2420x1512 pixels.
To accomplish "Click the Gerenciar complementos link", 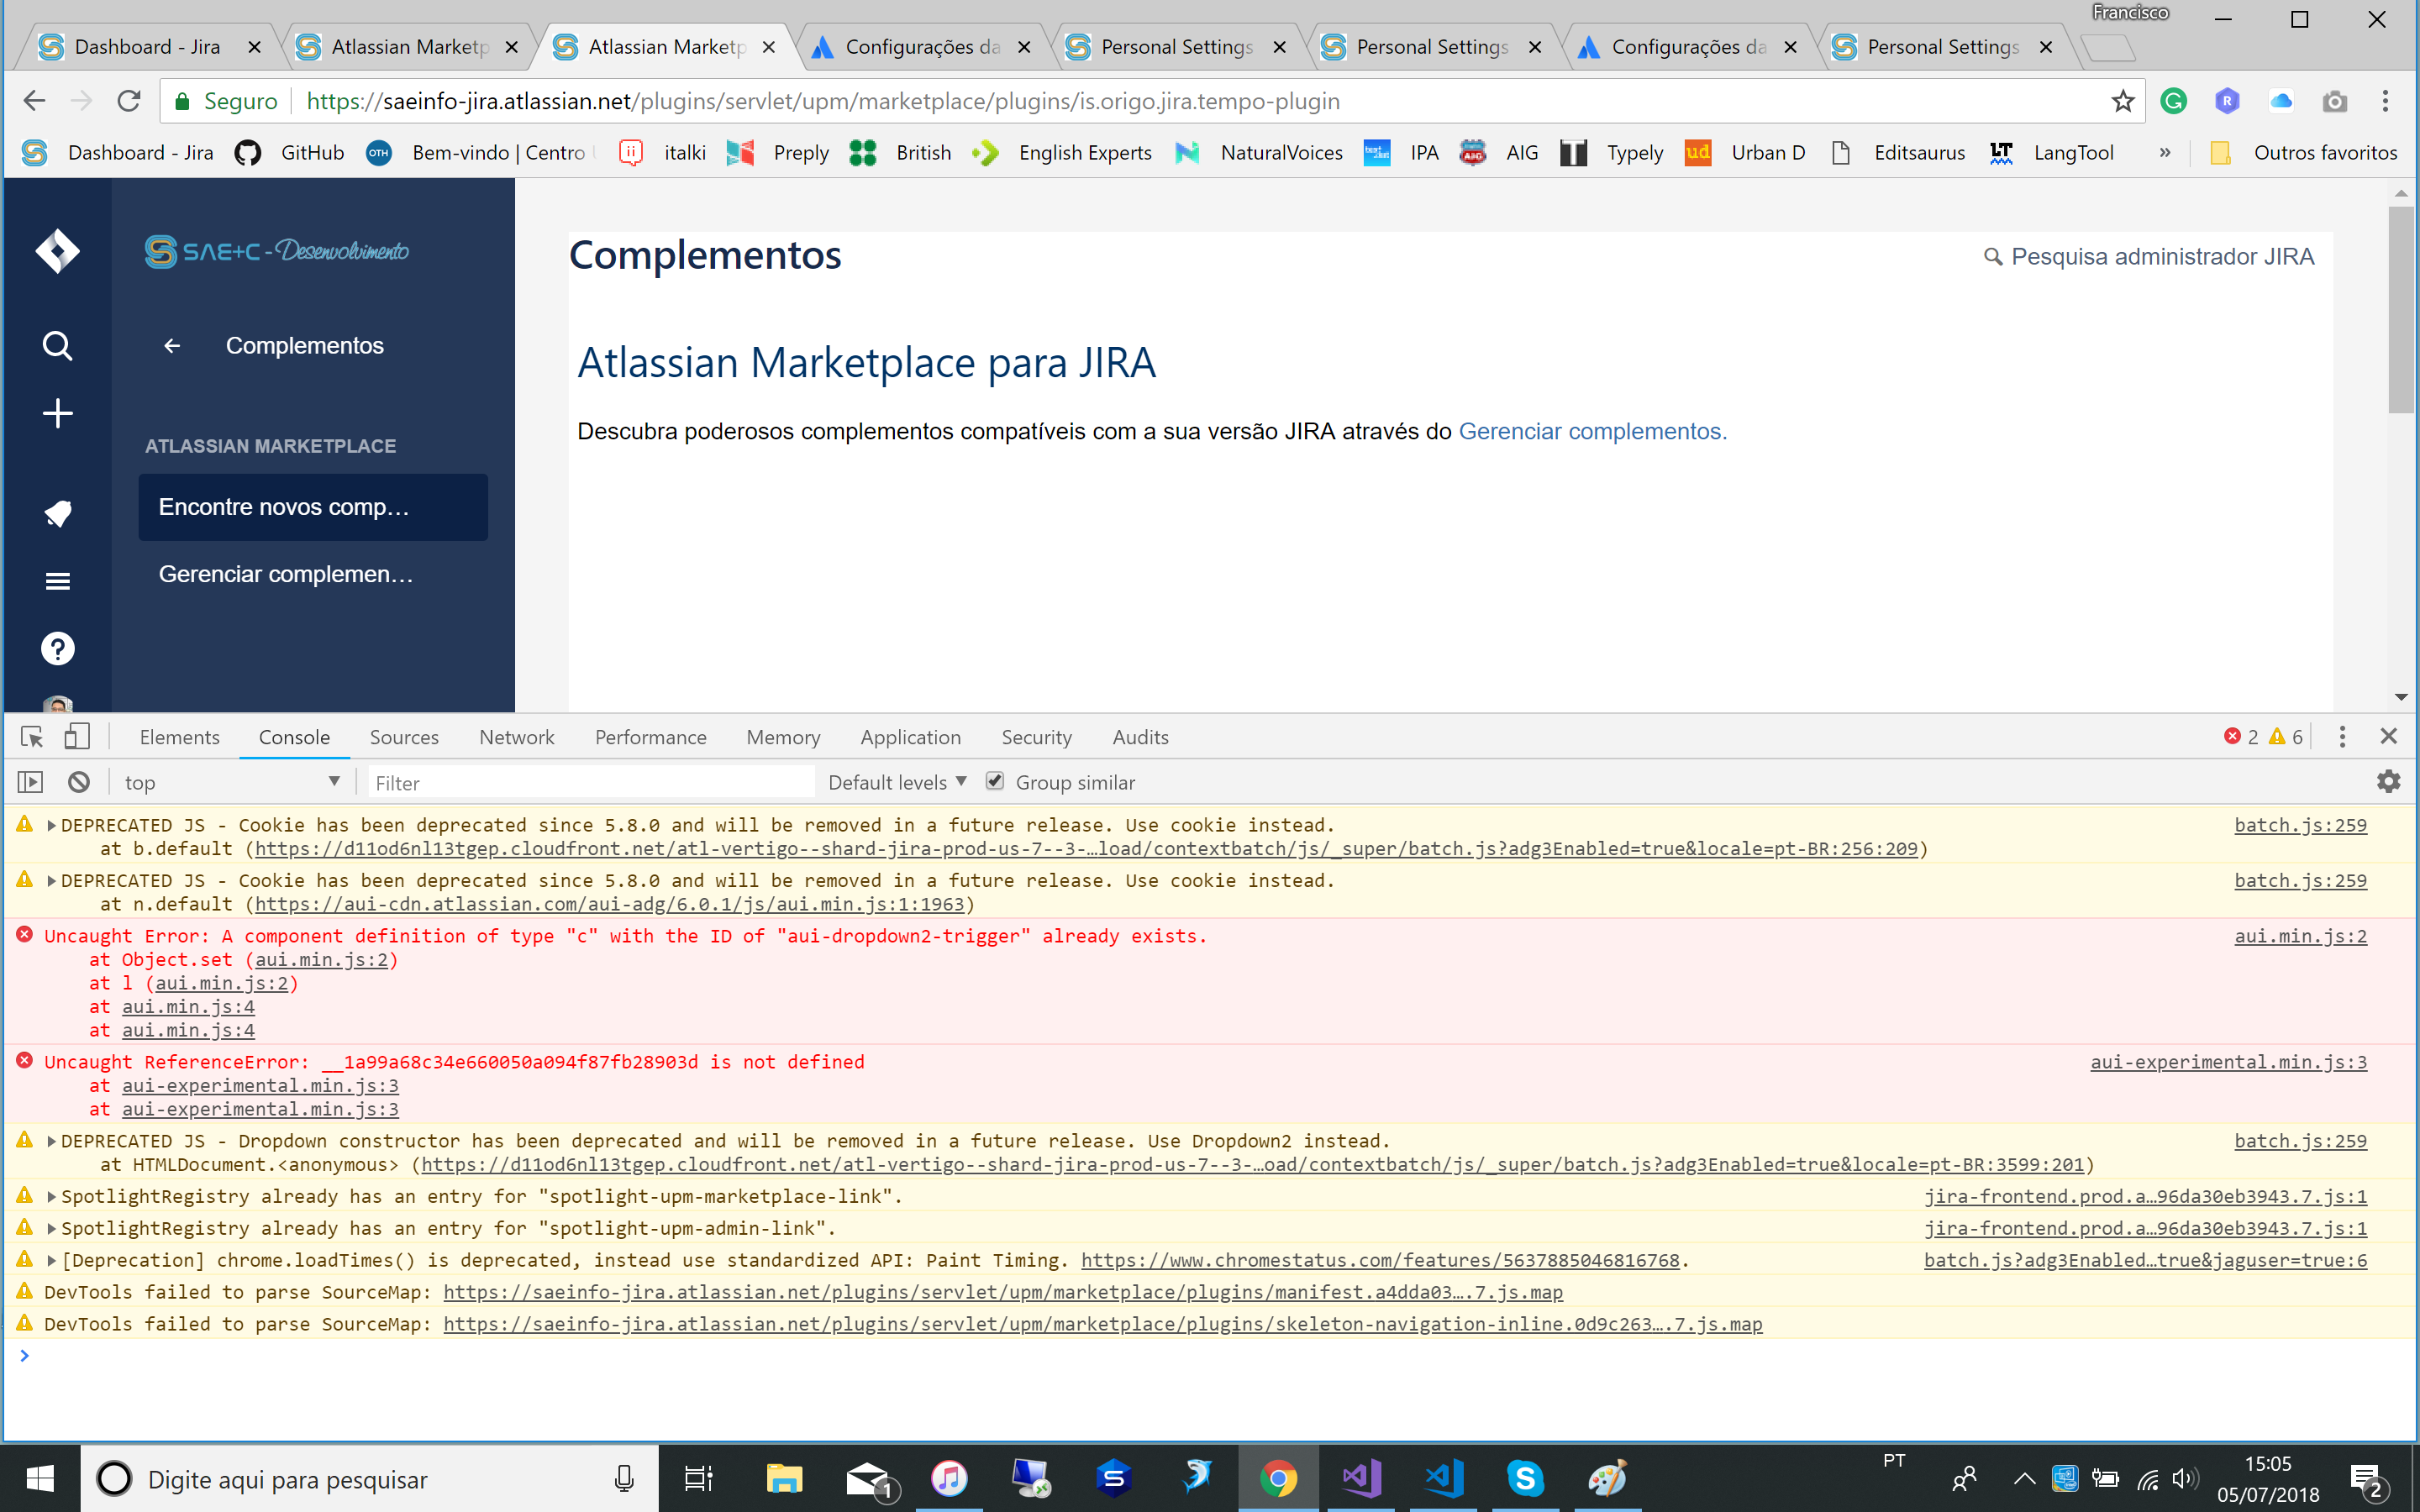I will coord(1591,431).
